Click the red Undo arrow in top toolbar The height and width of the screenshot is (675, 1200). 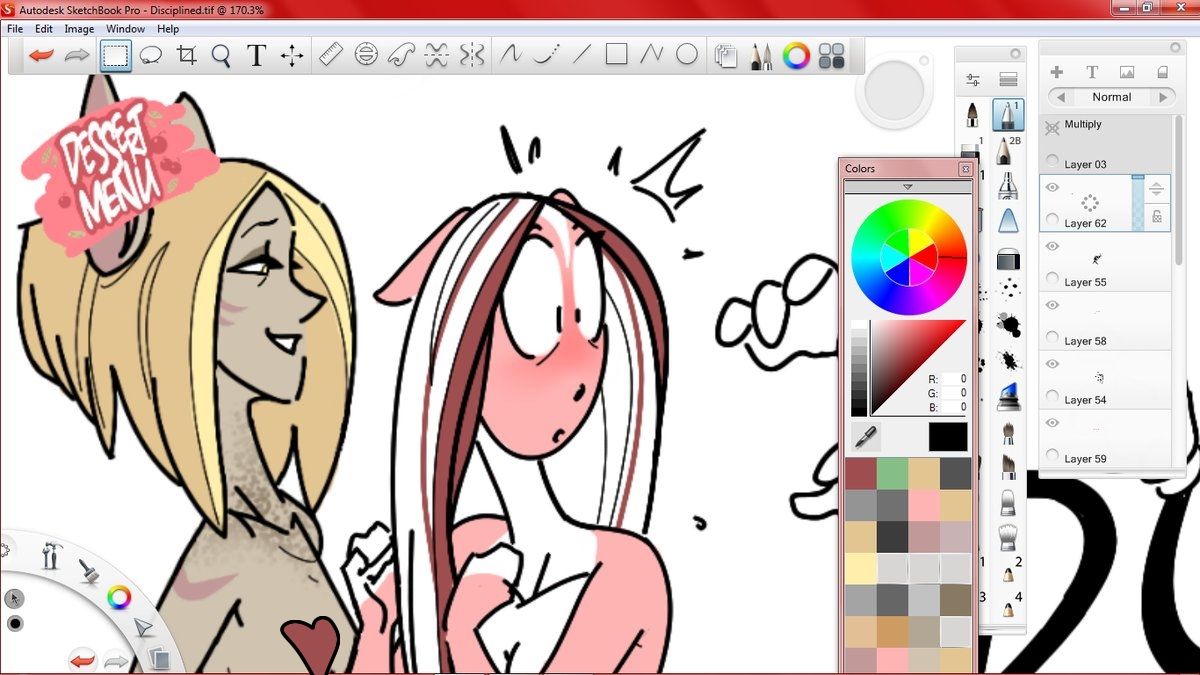pyautogui.click(x=42, y=55)
